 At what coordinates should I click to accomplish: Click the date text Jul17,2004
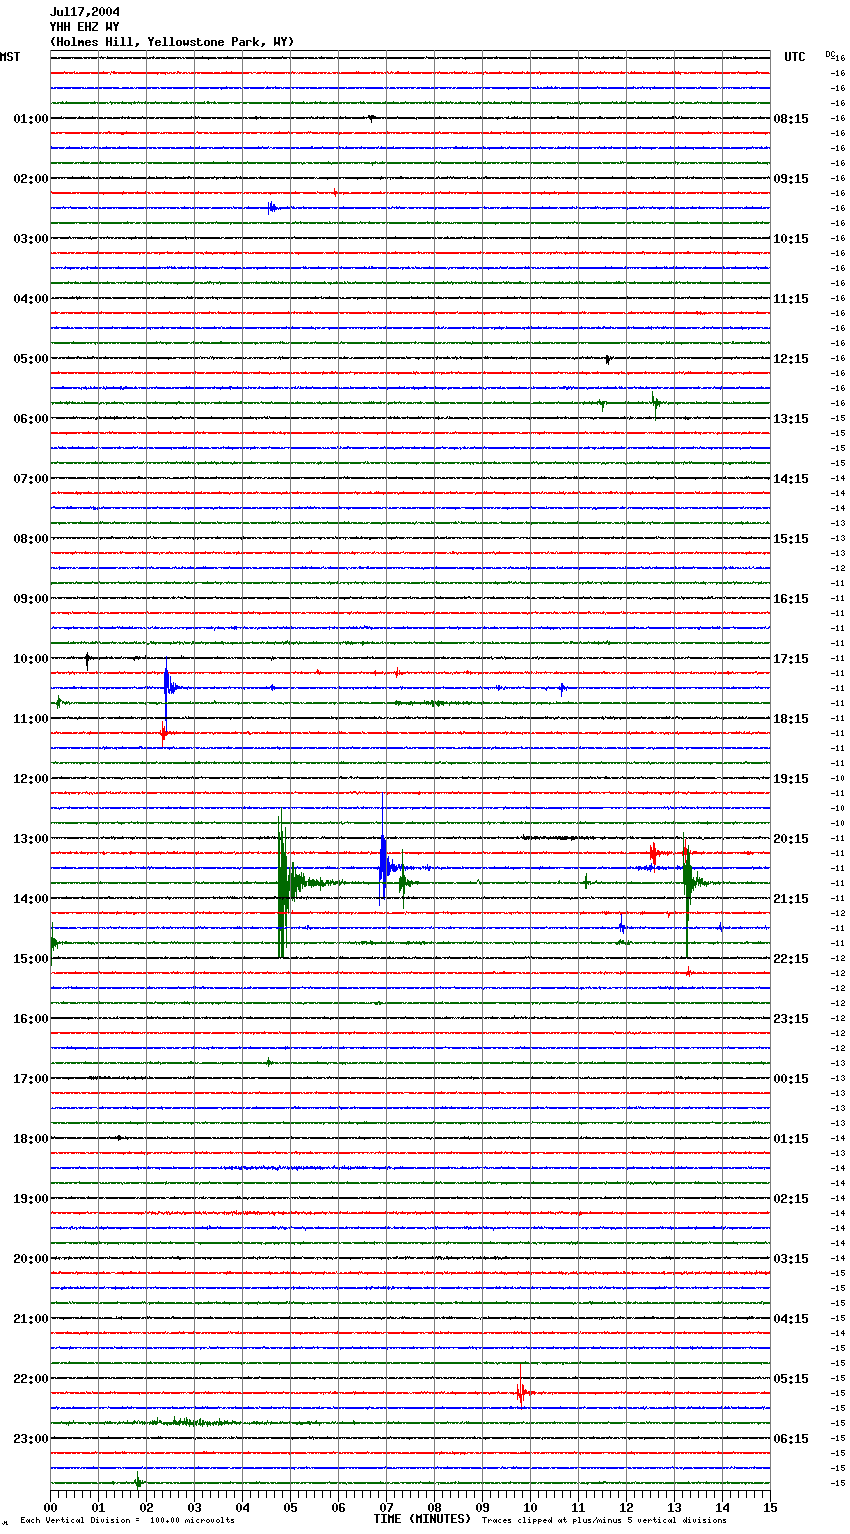click(85, 12)
